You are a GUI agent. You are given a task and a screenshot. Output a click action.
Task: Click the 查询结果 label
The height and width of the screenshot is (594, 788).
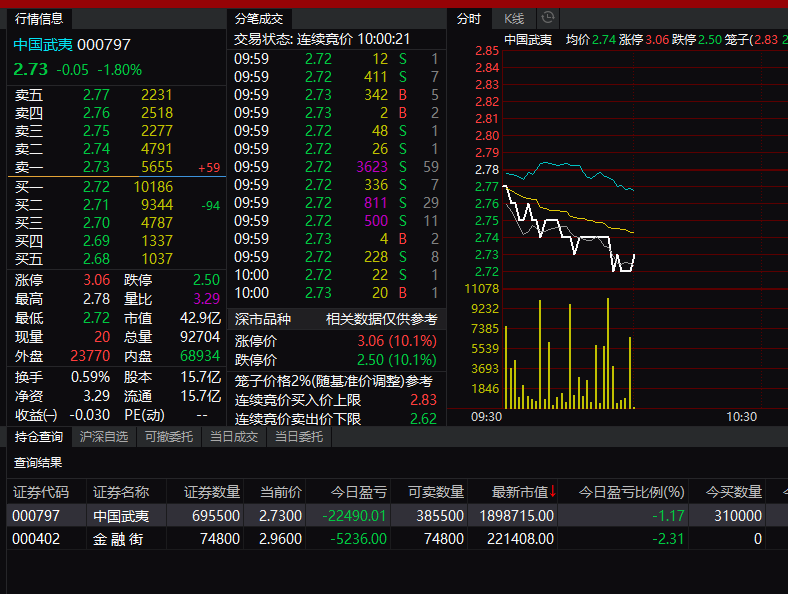[x=38, y=462]
